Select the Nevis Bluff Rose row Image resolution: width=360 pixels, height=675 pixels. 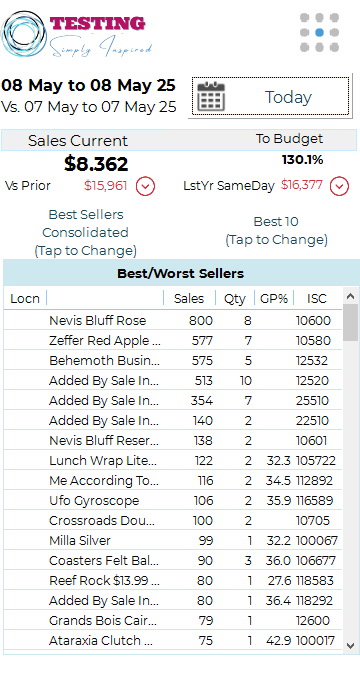(x=173, y=320)
